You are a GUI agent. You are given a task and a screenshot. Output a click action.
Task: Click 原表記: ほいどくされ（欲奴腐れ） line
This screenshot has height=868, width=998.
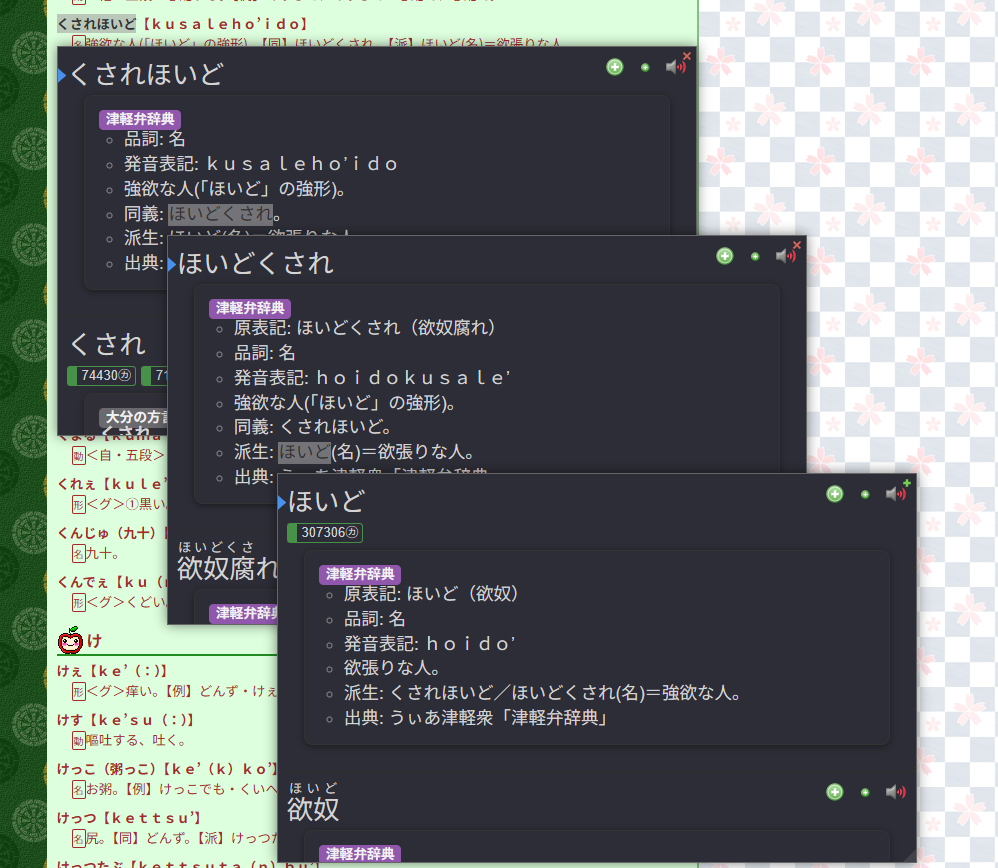[365, 328]
